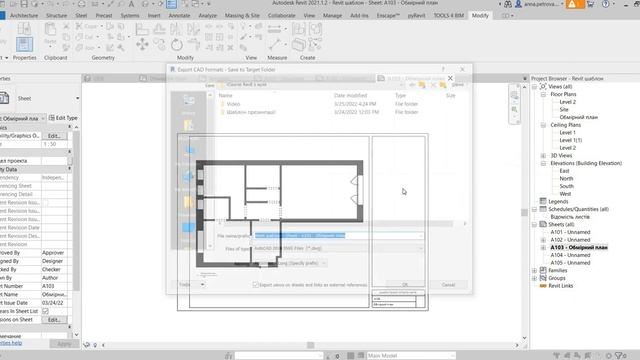Select sheet A103 in Project Browser
Viewport: 640px width, 360px height.
(x=579, y=247)
